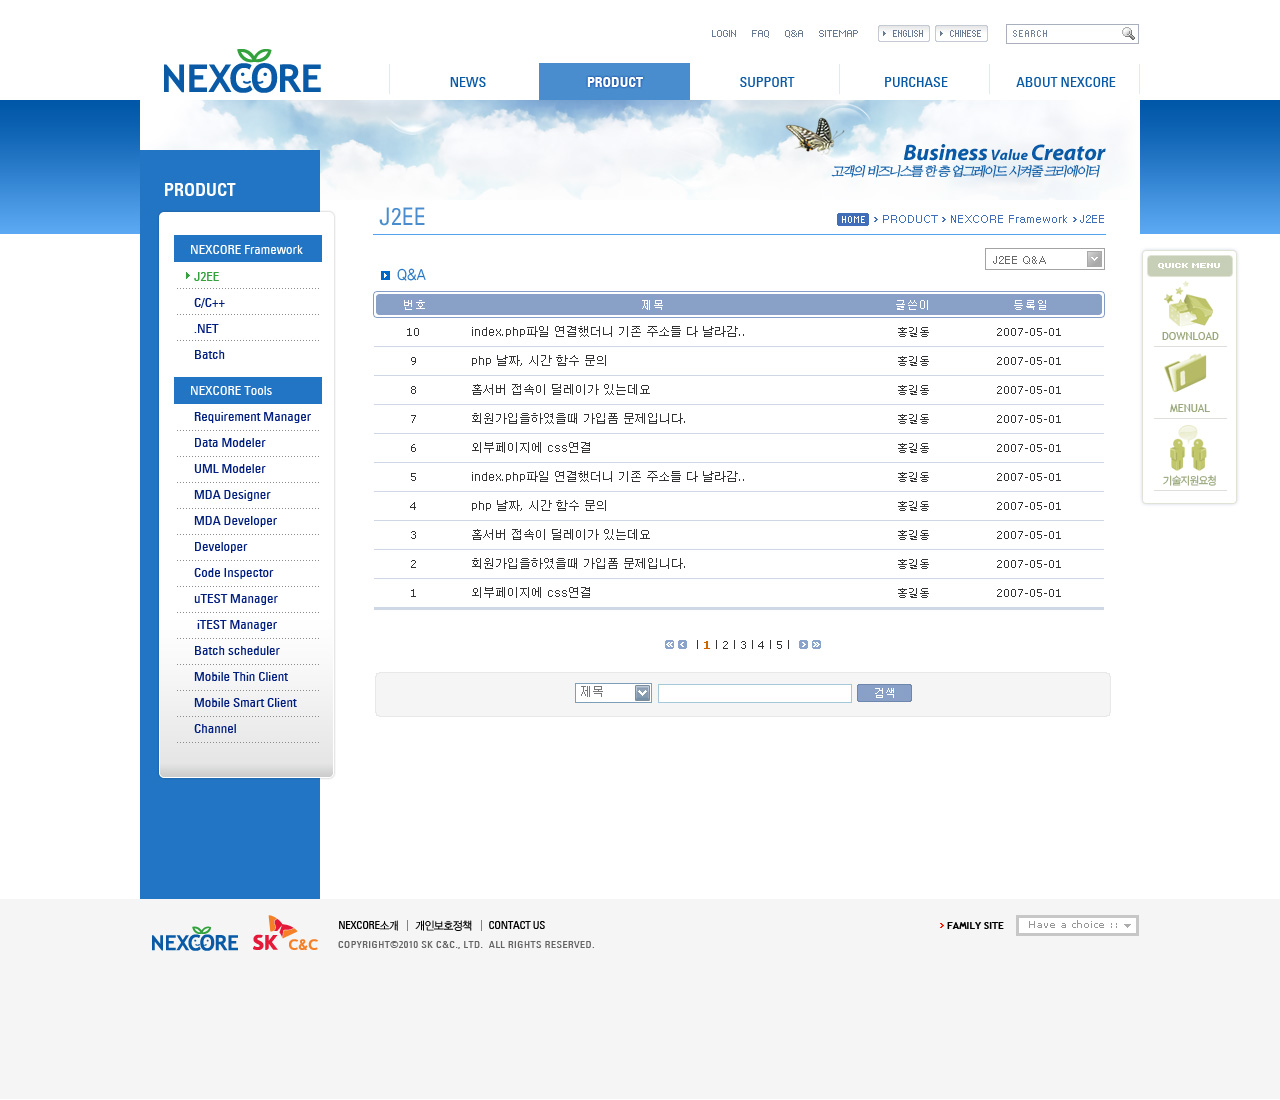
Task: Open MDA Designer in sidebar
Action: 232,495
